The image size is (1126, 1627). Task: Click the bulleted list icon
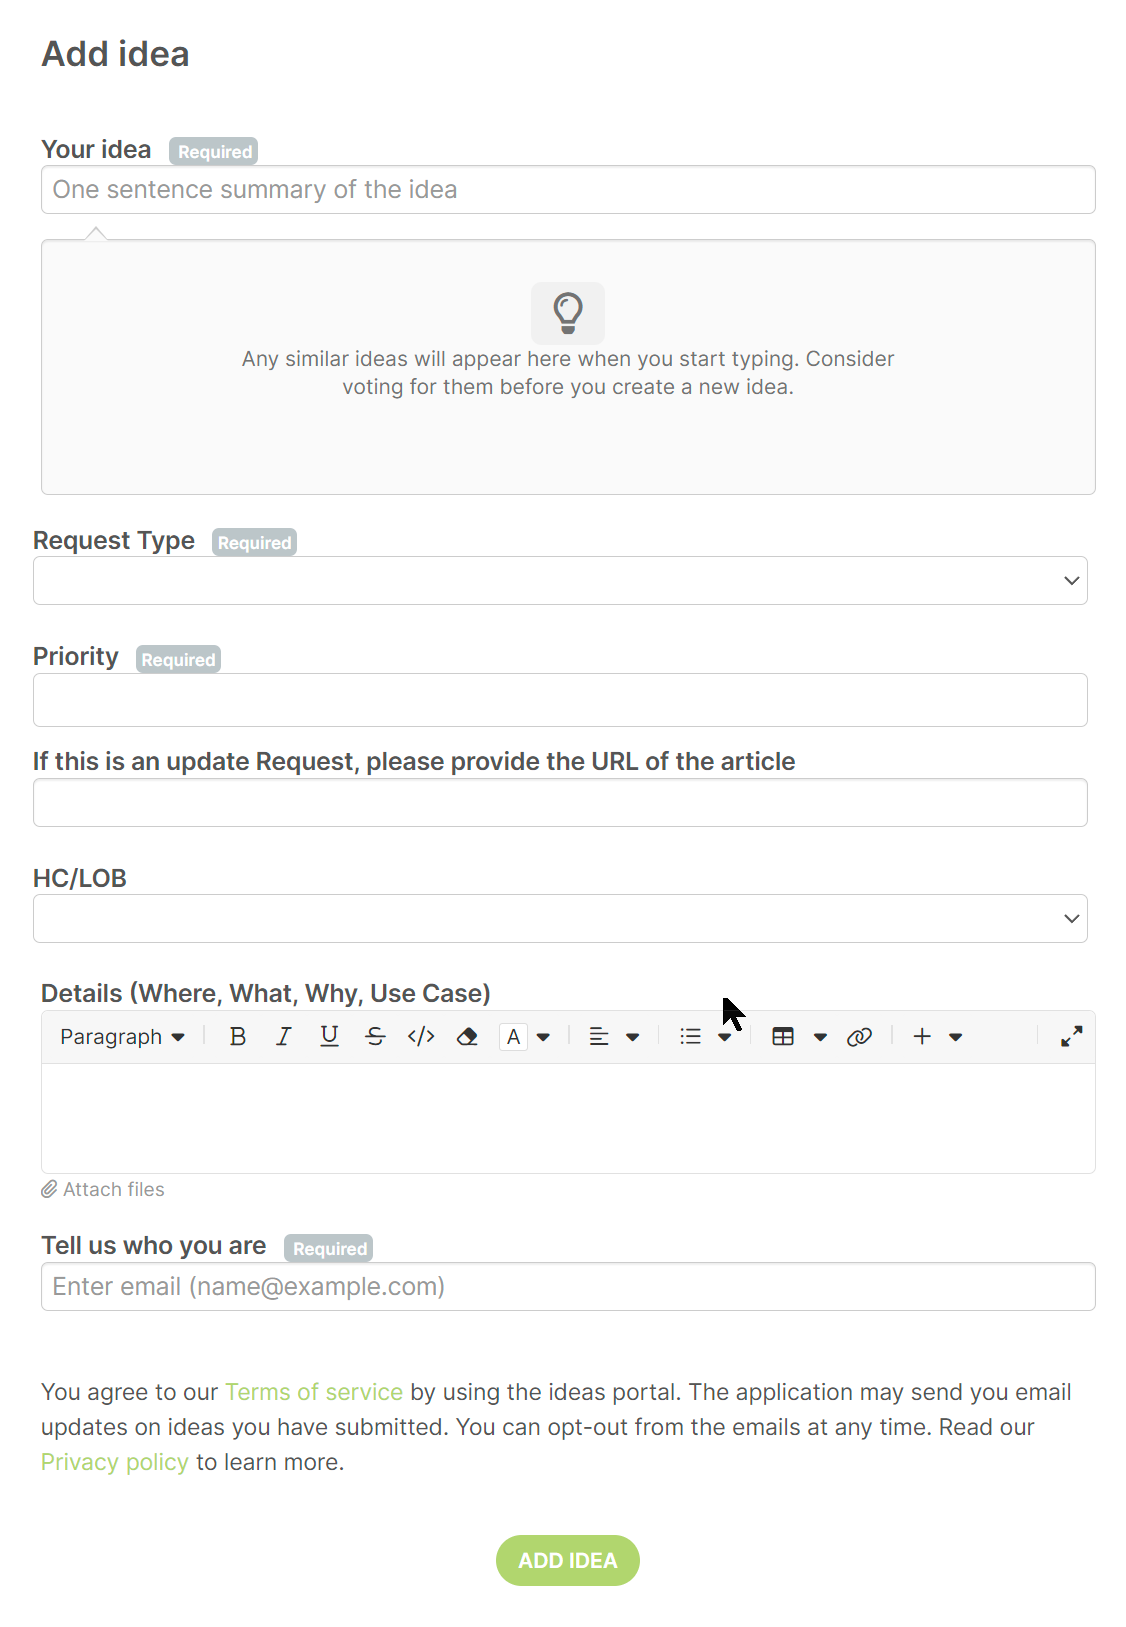coord(690,1037)
